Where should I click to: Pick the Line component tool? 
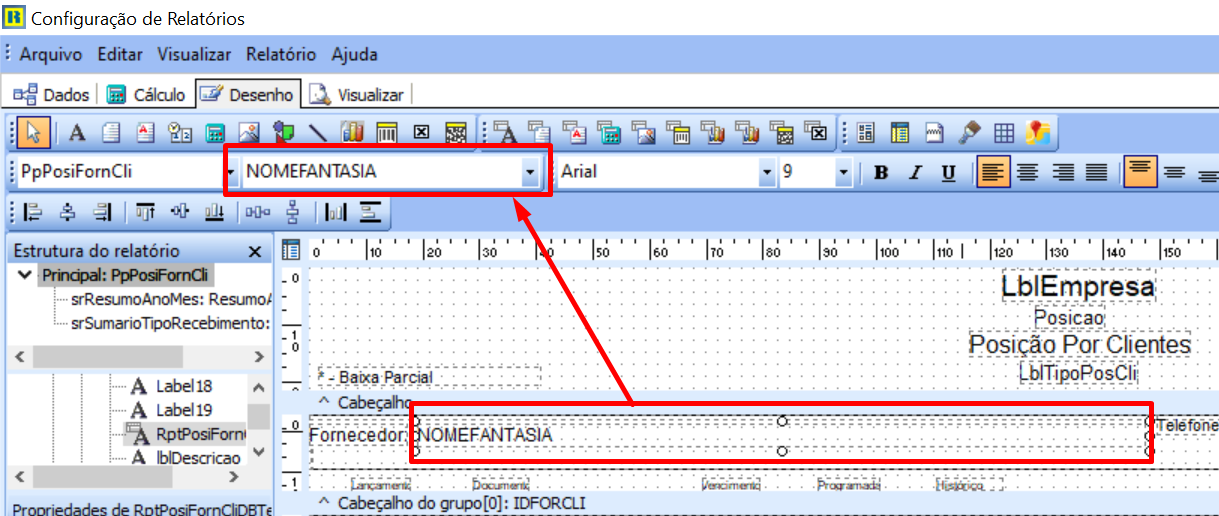[318, 131]
